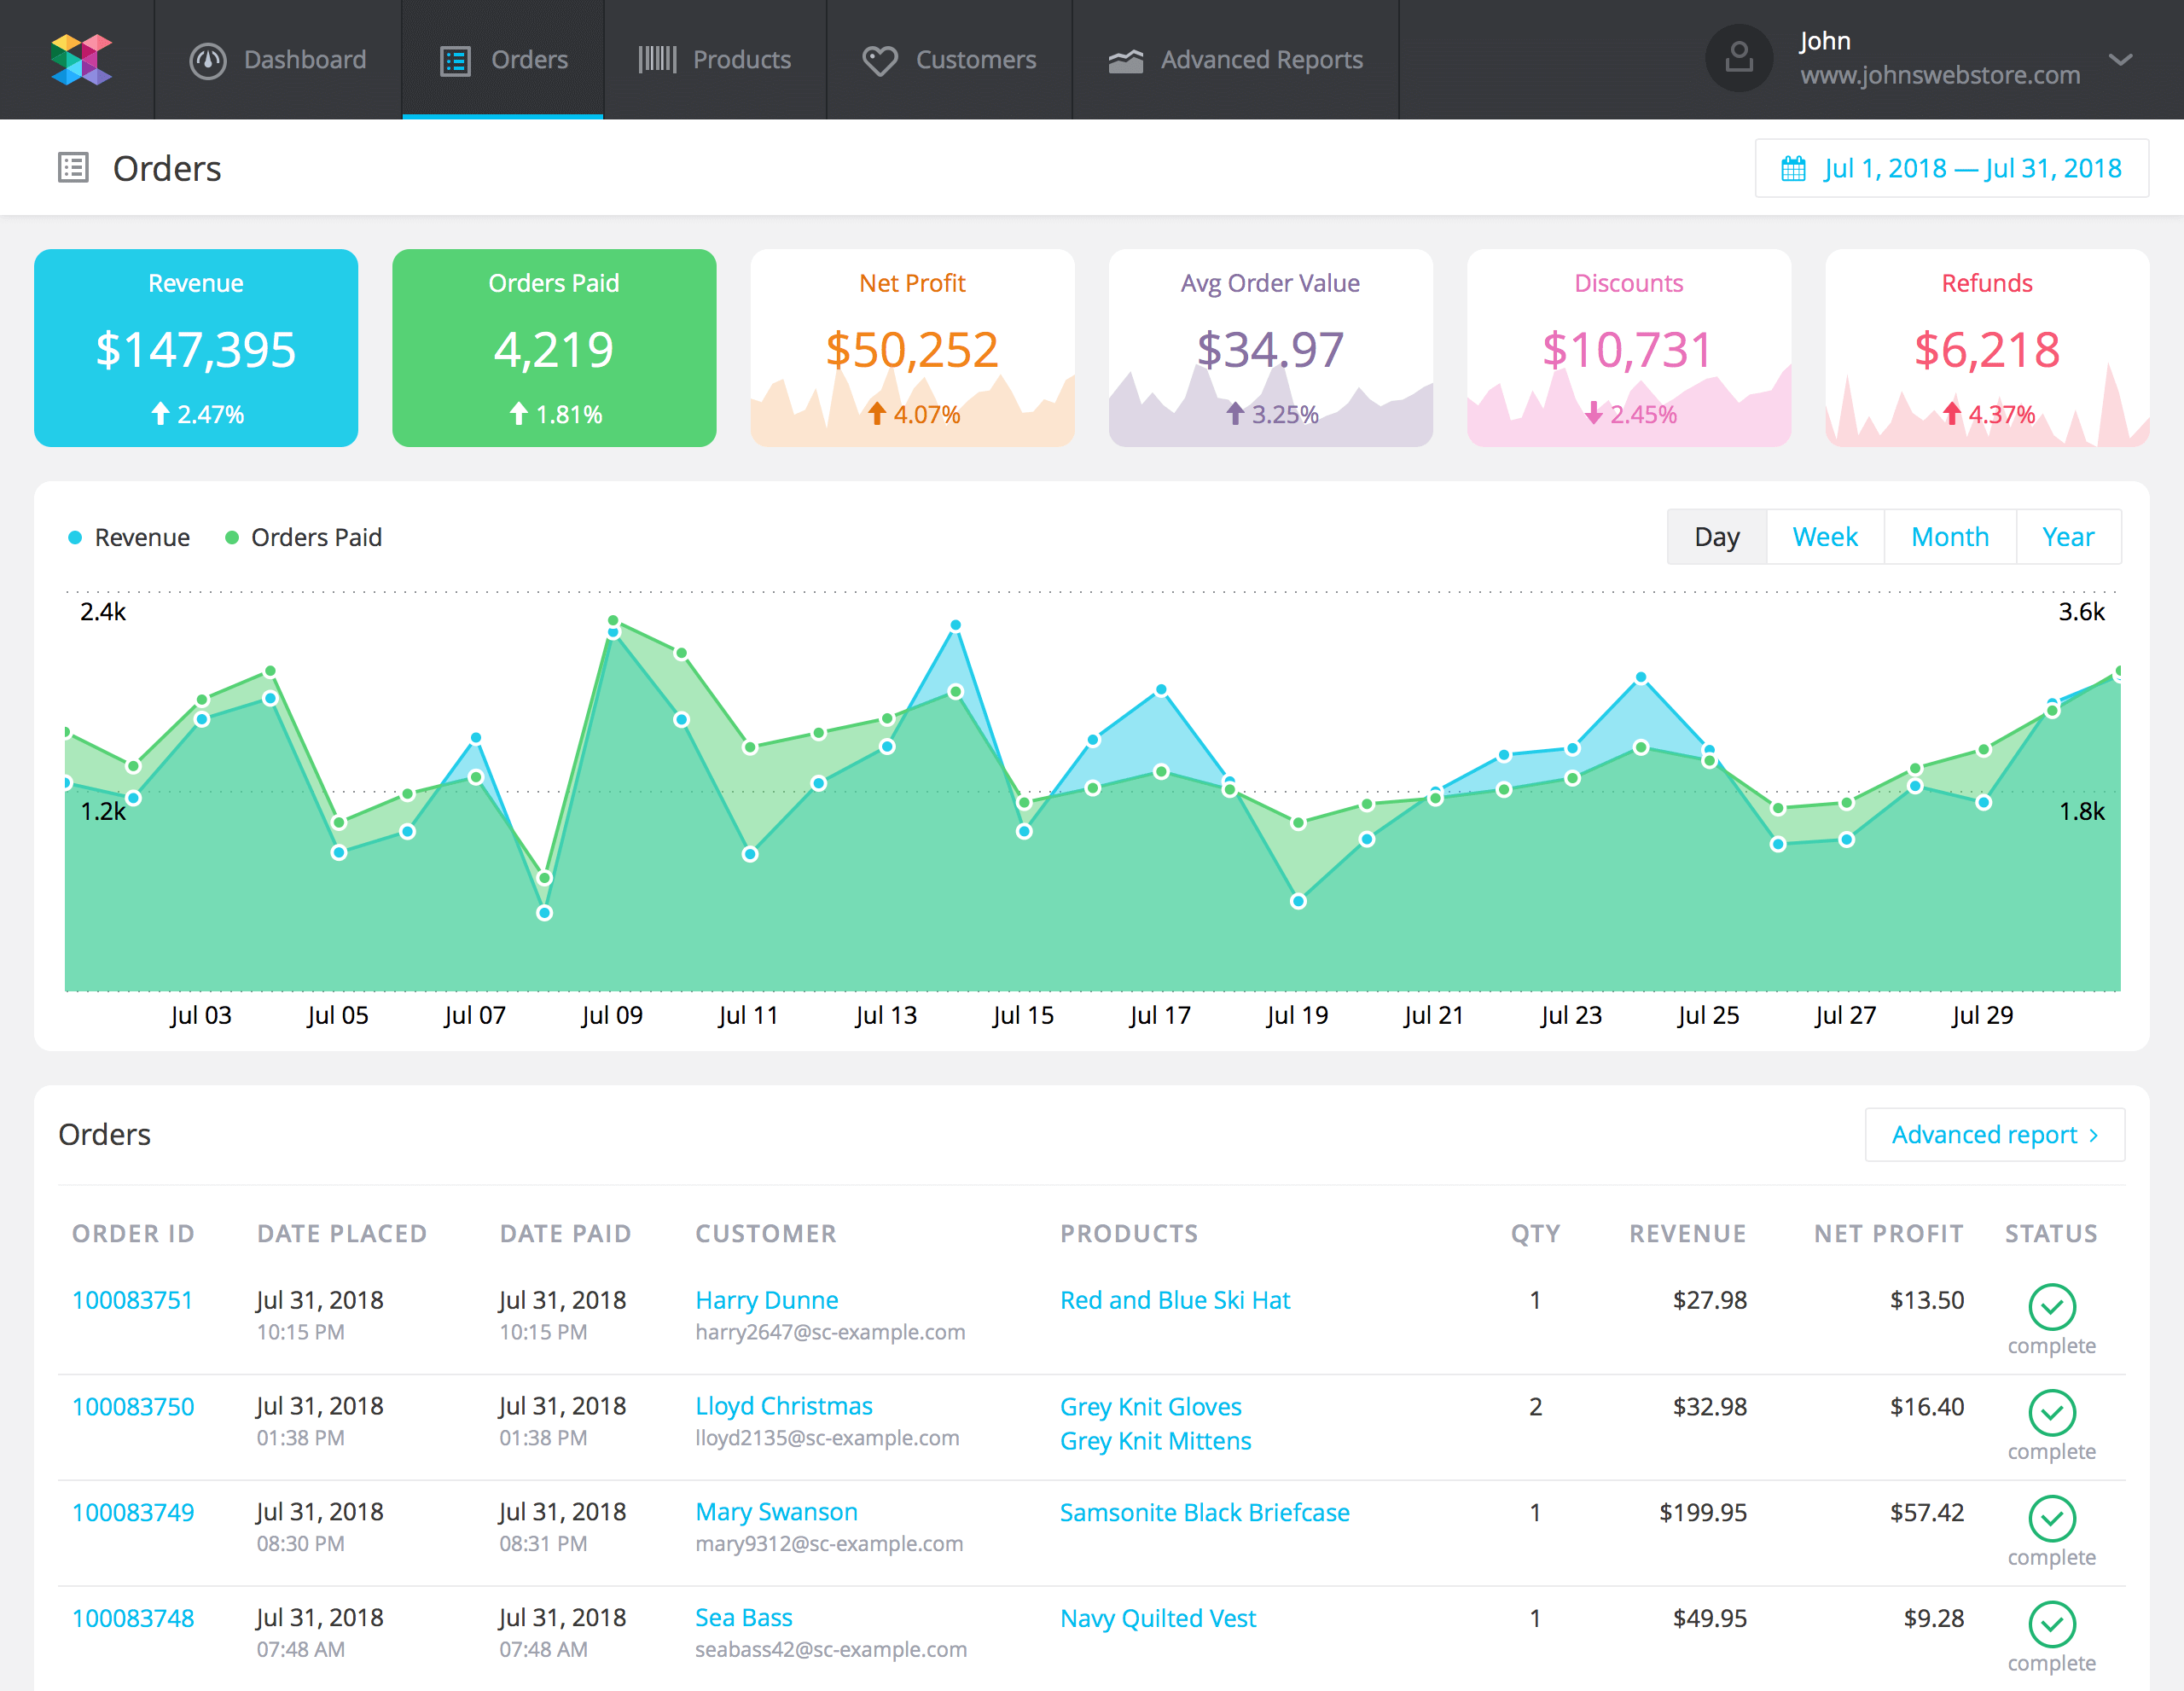The image size is (2184, 1691).
Task: Sort by REVENUE column header
Action: 1687,1233
